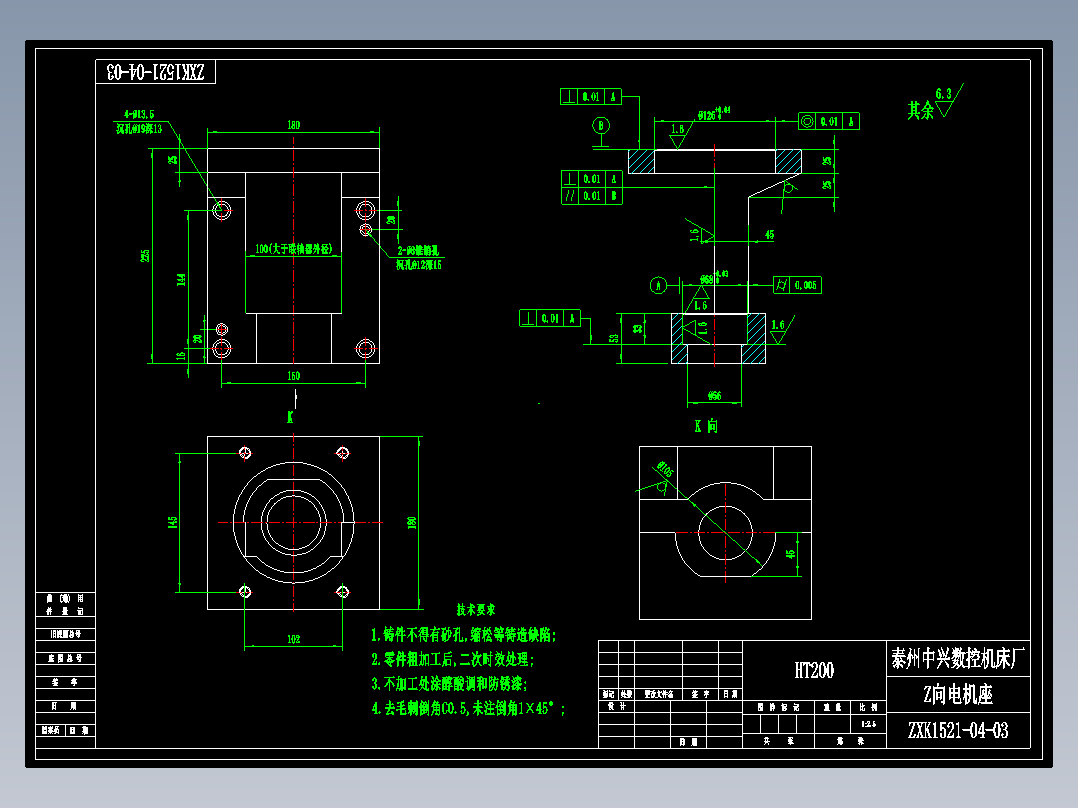This screenshot has height=808, width=1078.
Task: Click the 45 dimension in the K 向 view
Action: 790,554
